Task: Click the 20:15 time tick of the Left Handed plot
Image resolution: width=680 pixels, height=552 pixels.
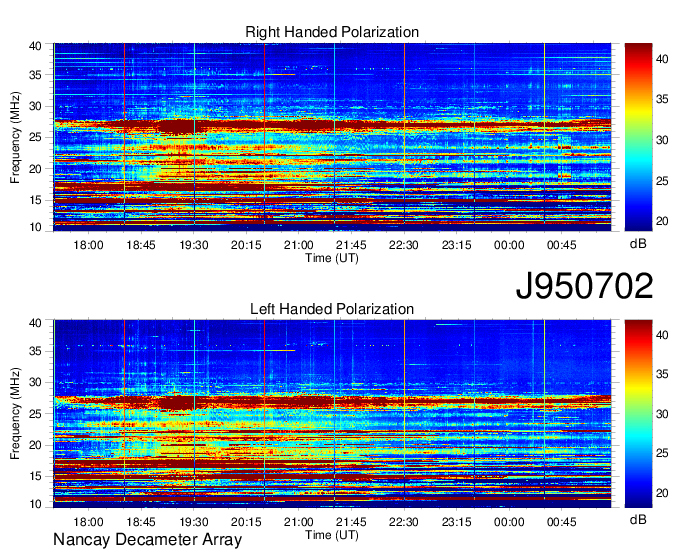Action: [x=246, y=522]
